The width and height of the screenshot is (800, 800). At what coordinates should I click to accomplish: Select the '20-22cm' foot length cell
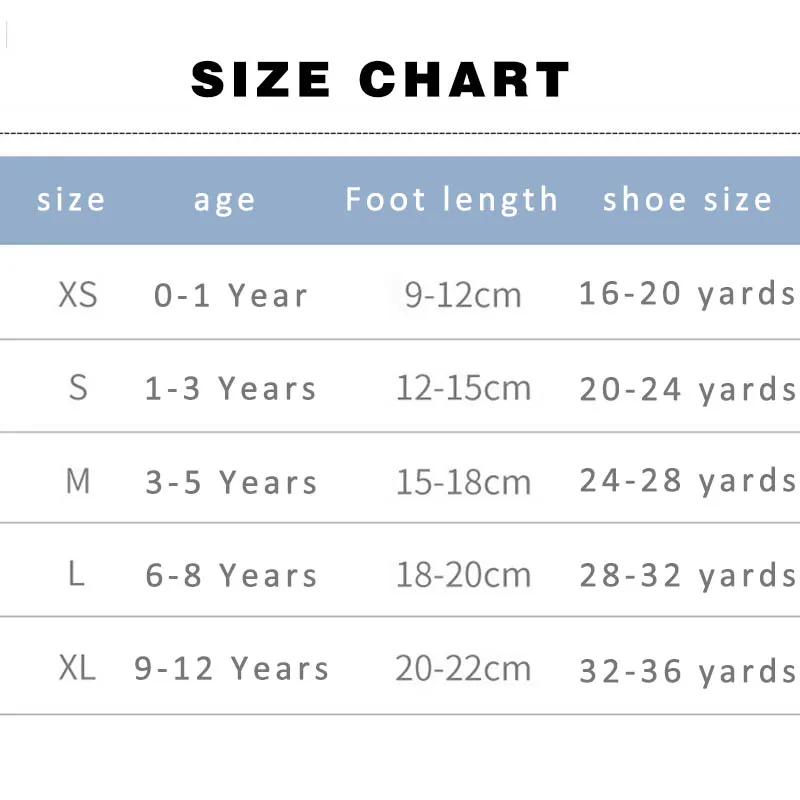pos(463,669)
